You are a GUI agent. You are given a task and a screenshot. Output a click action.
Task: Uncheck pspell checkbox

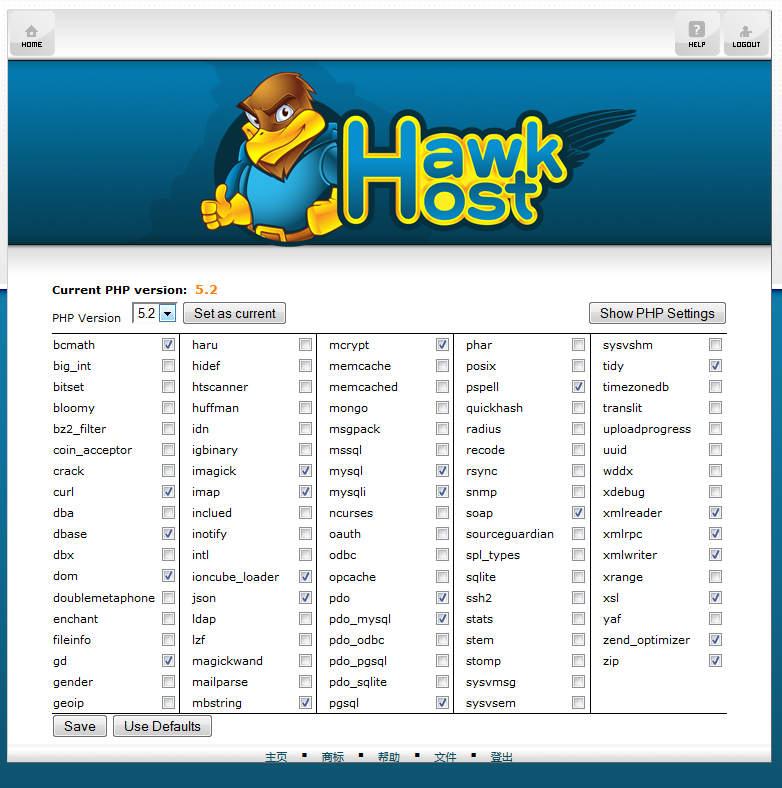pyautogui.click(x=578, y=386)
